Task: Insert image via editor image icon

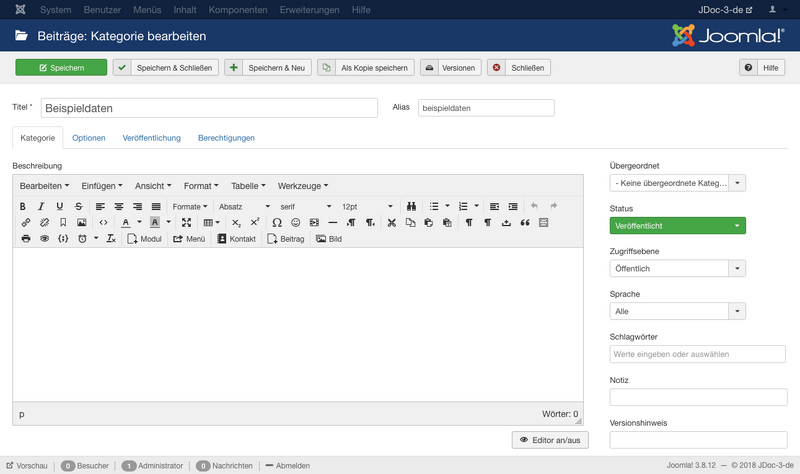Action: click(82, 222)
